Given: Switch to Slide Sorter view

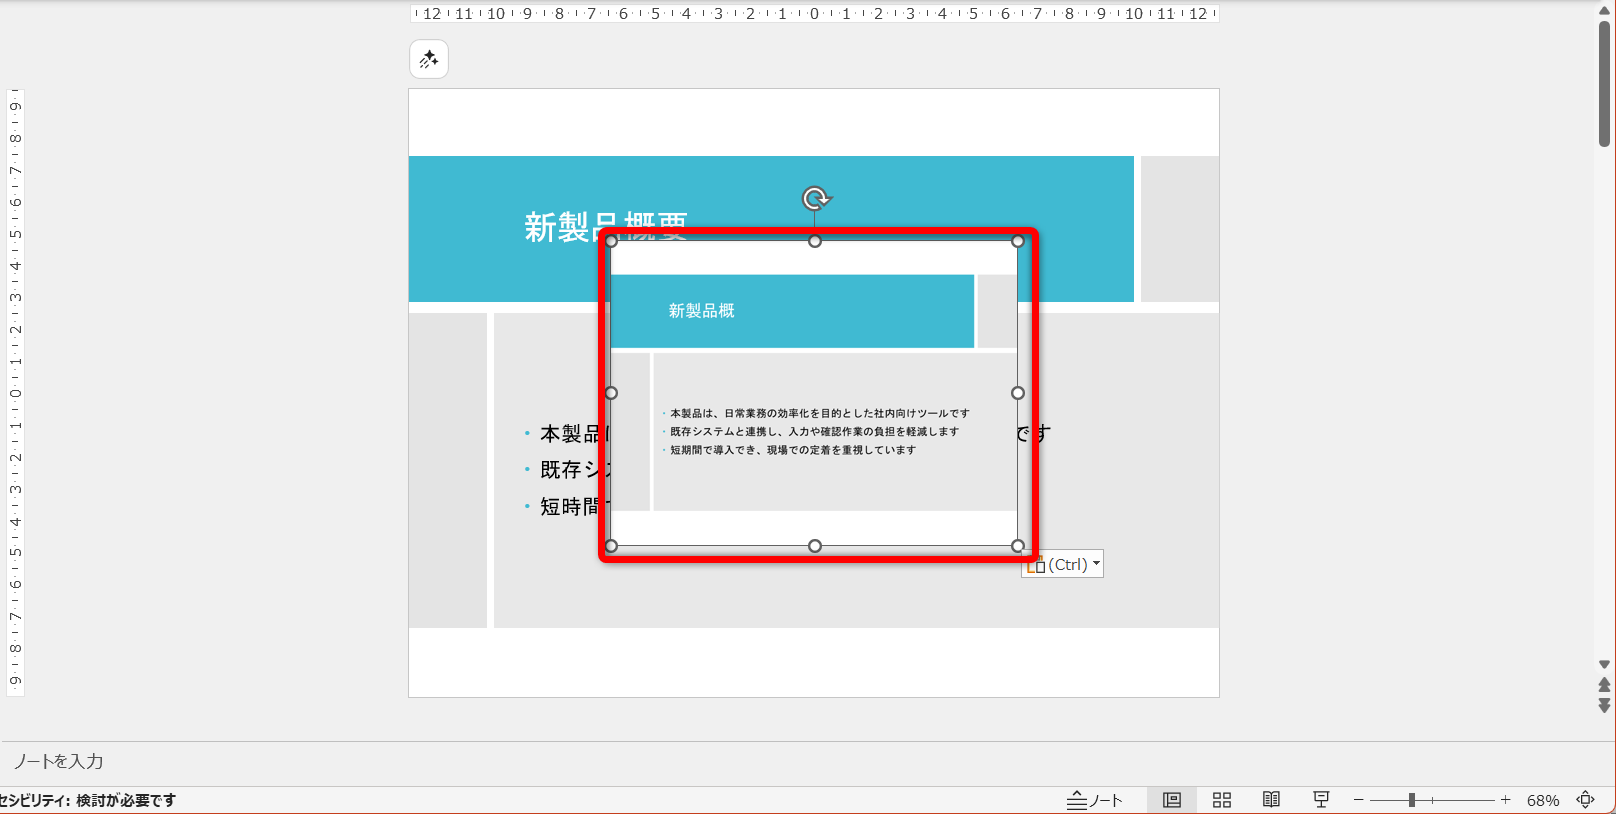Looking at the screenshot, I should coord(1222,800).
